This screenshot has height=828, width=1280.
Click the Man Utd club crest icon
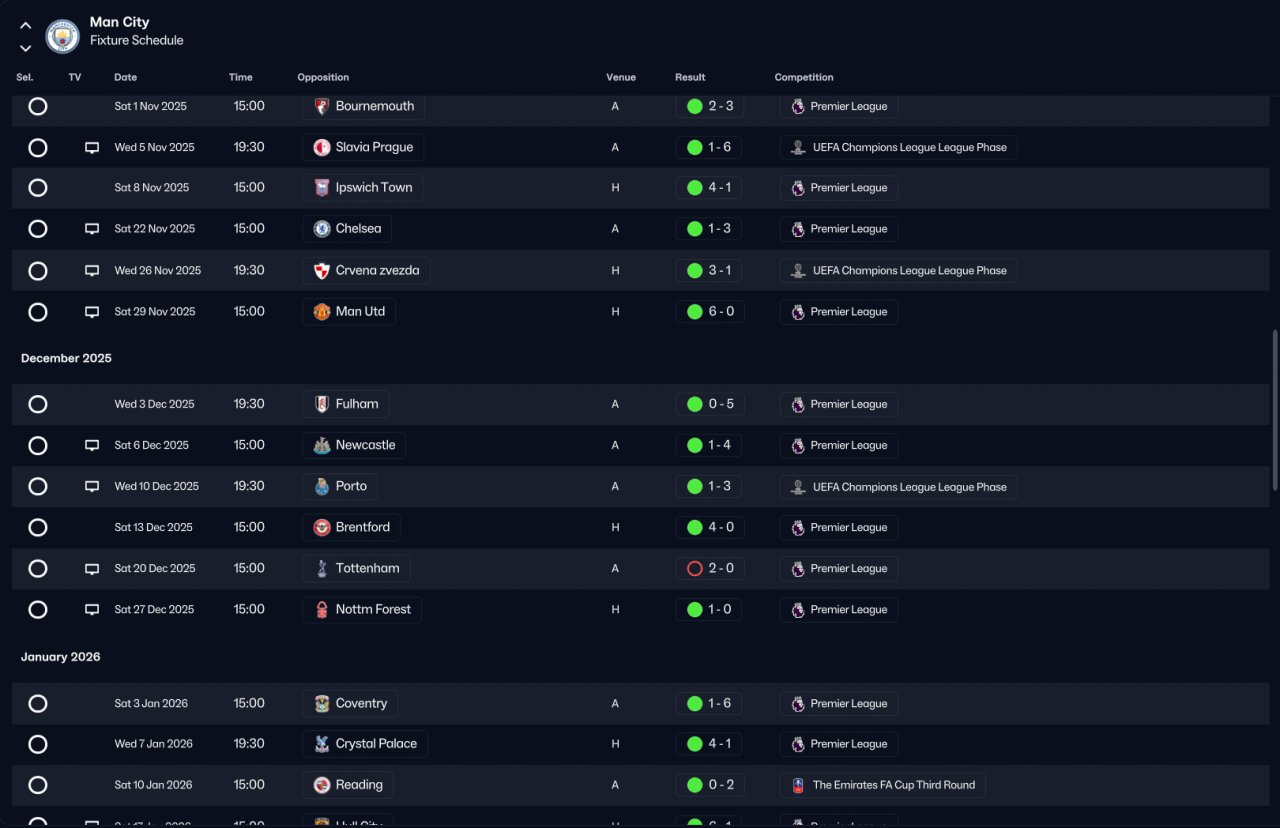pyautogui.click(x=322, y=312)
